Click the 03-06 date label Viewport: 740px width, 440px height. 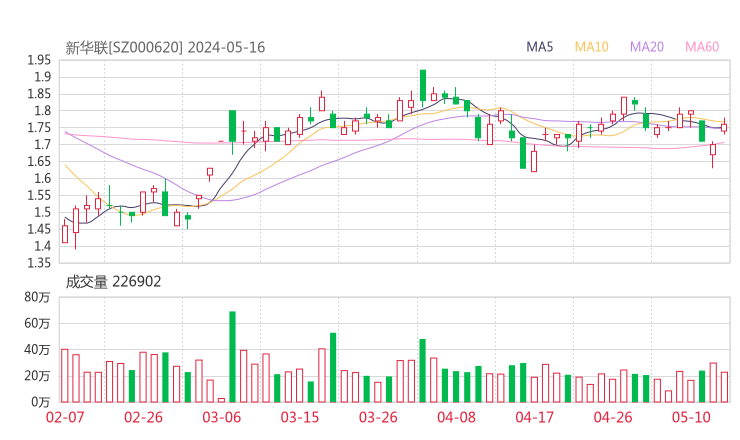pos(222,417)
